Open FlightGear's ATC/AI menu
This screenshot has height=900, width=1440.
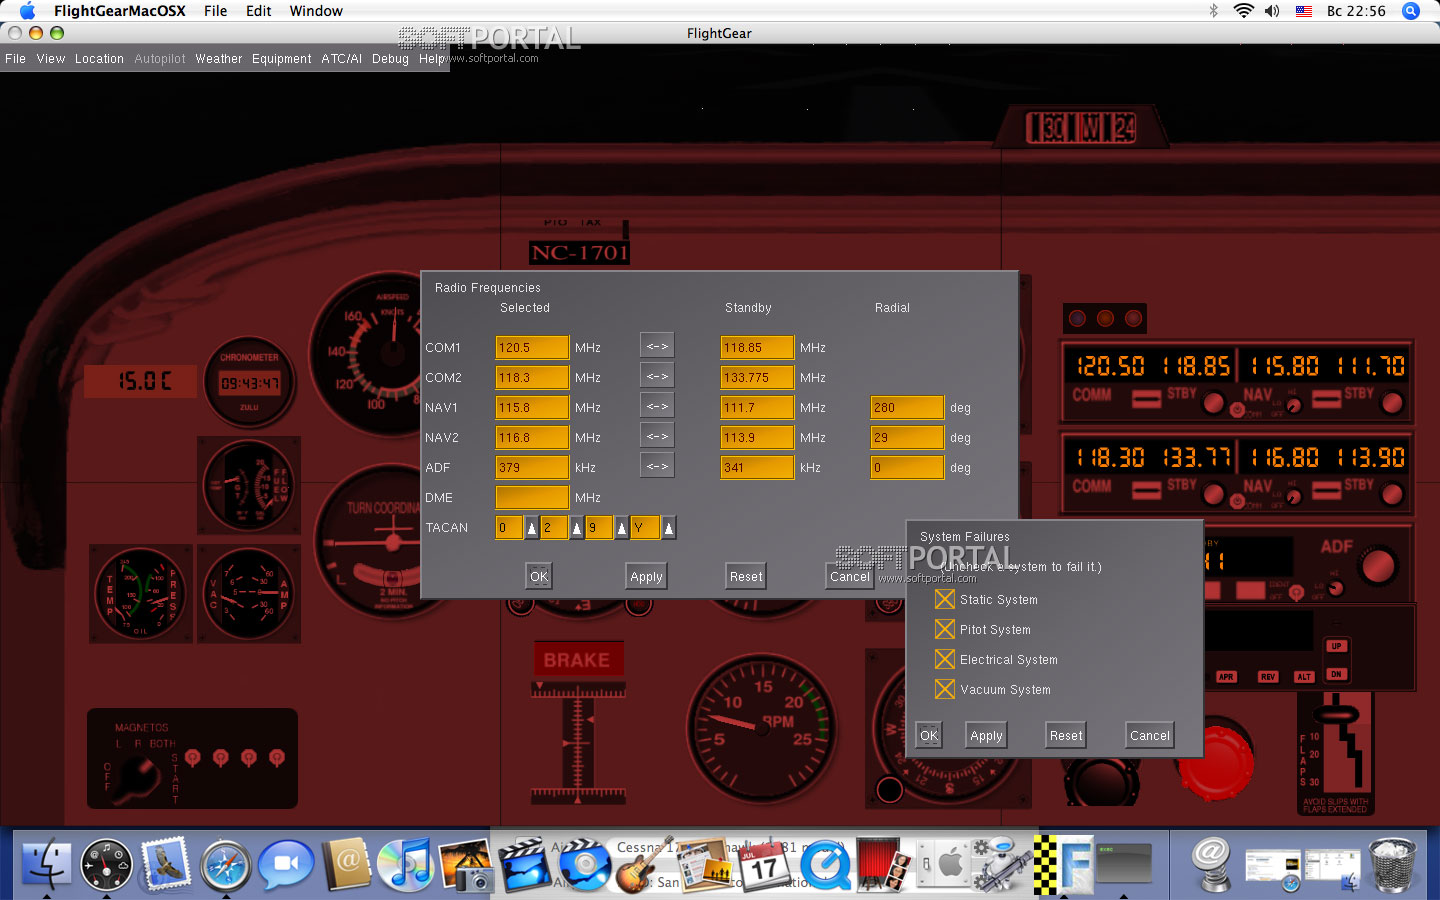pyautogui.click(x=342, y=59)
